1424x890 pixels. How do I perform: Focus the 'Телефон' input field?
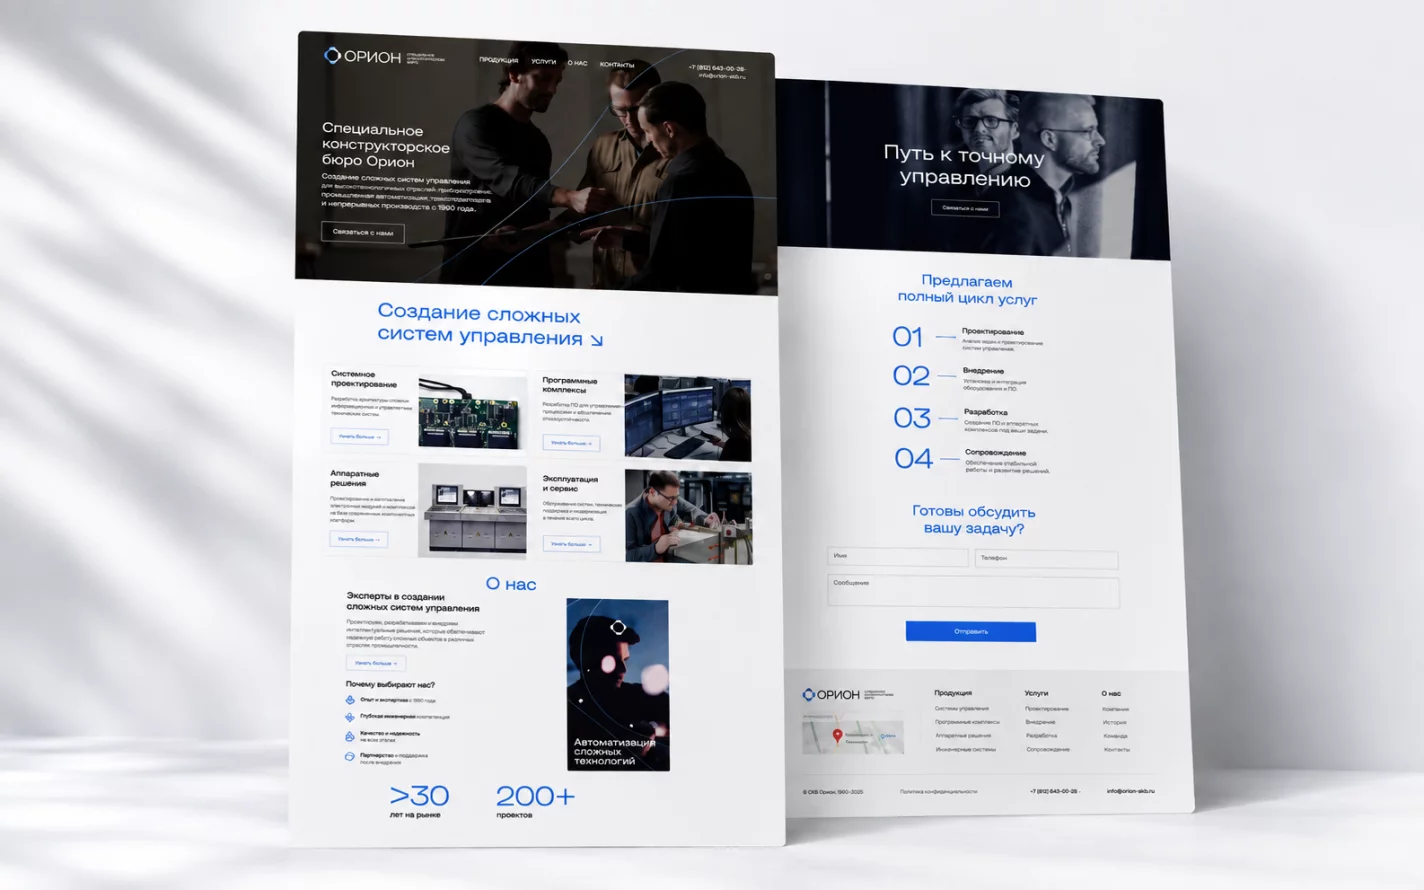click(1046, 559)
